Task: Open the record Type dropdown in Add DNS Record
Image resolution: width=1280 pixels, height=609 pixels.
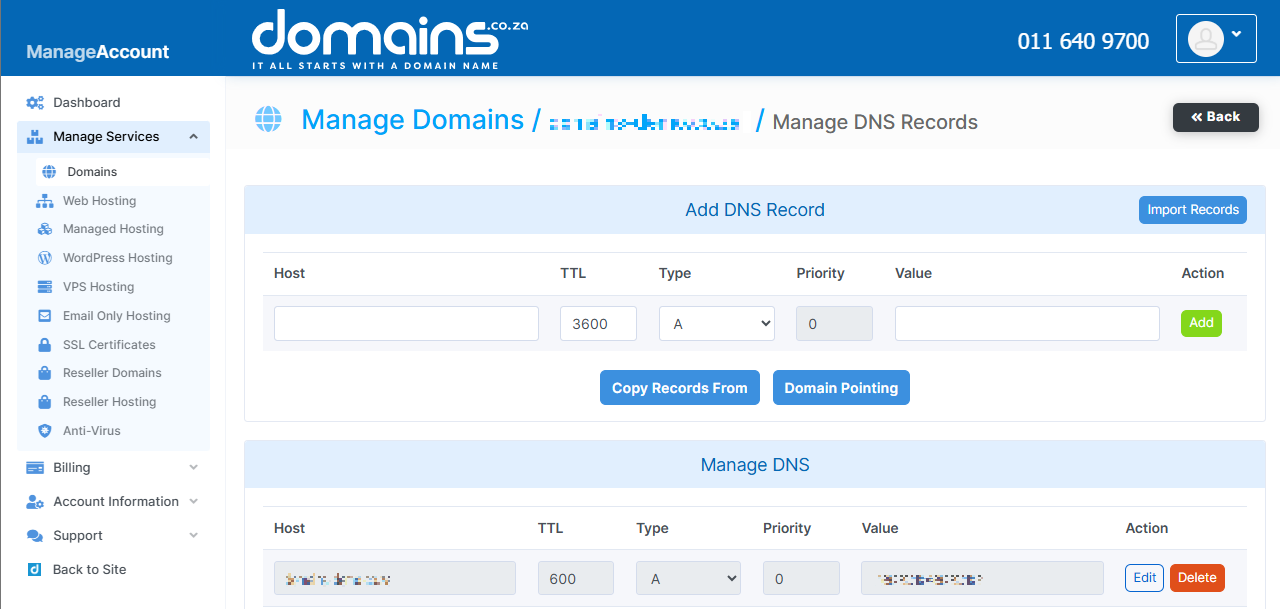Action: [x=716, y=323]
